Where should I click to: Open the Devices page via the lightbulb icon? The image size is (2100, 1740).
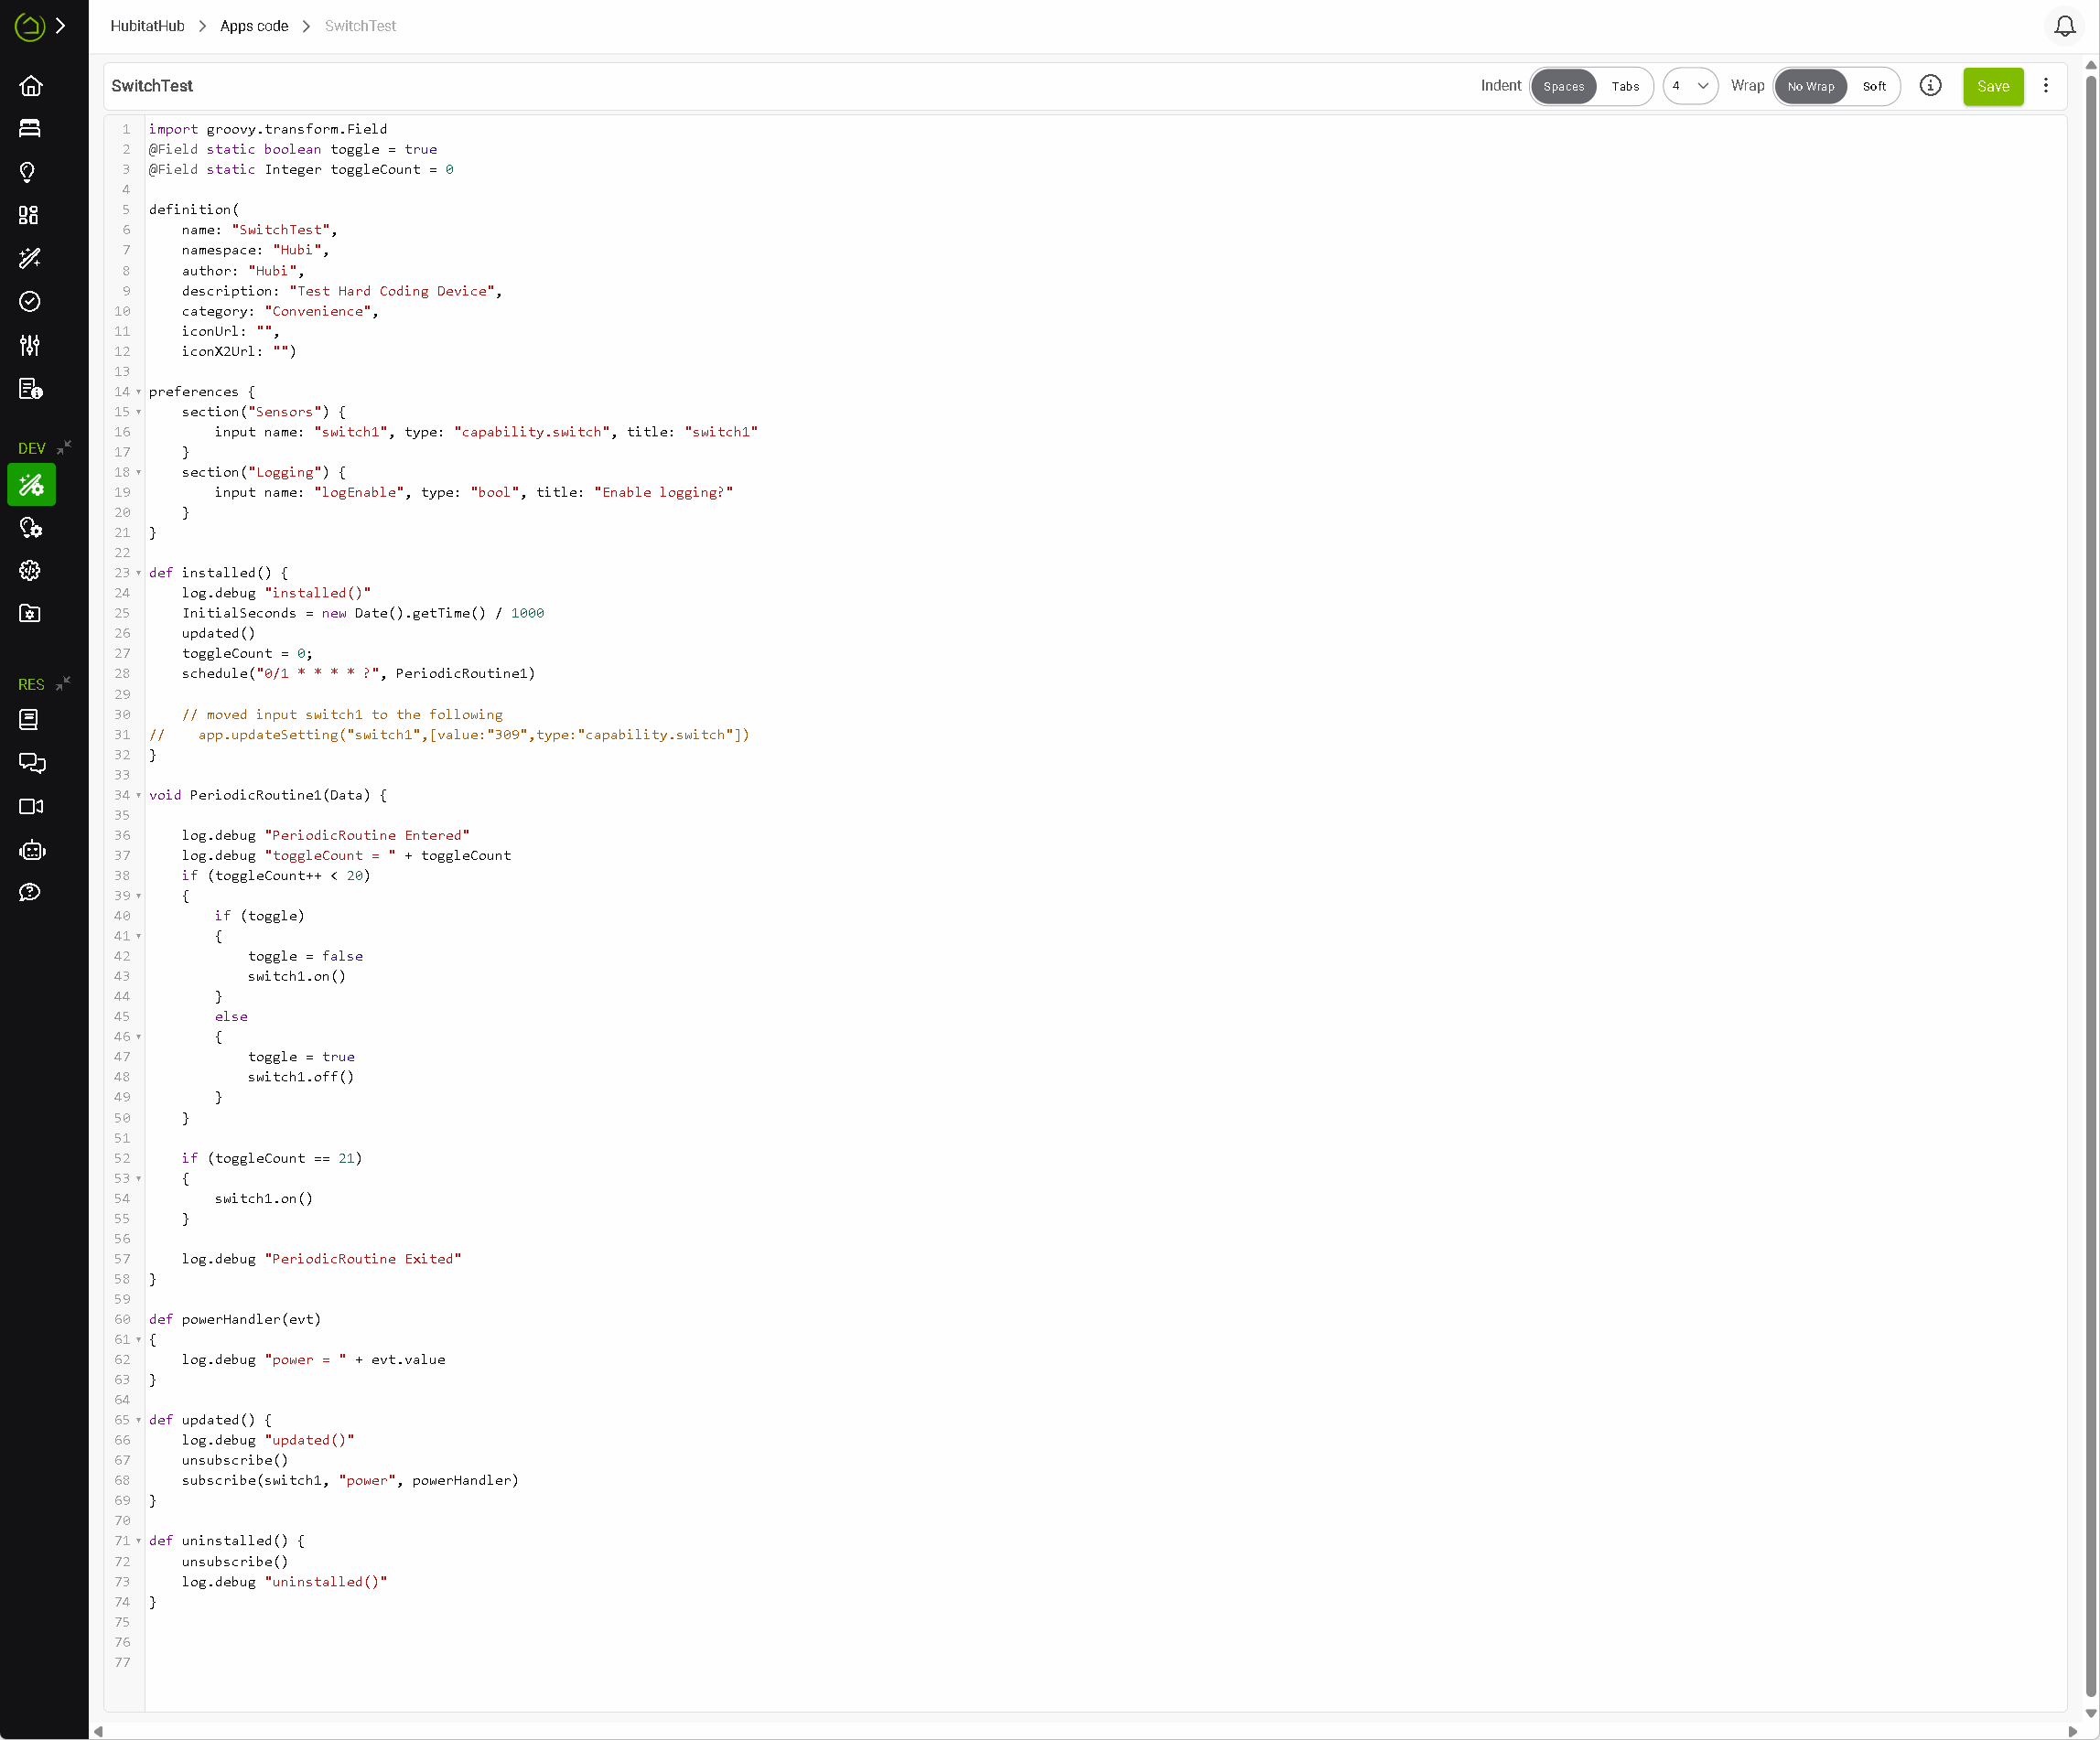tap(31, 172)
